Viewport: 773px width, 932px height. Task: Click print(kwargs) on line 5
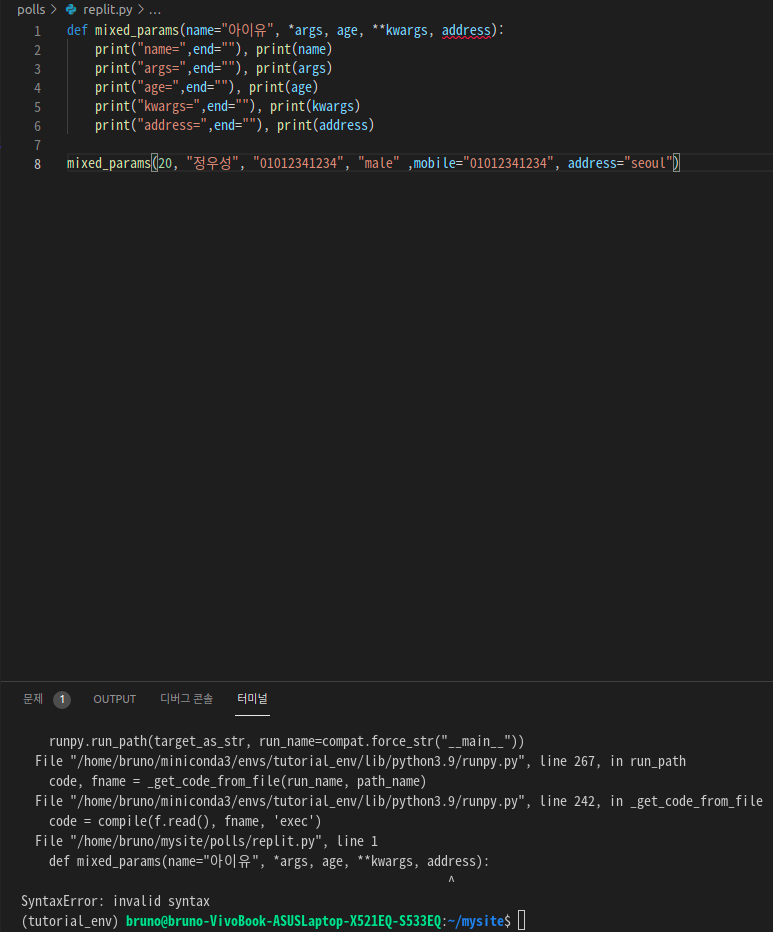pyautogui.click(x=315, y=106)
